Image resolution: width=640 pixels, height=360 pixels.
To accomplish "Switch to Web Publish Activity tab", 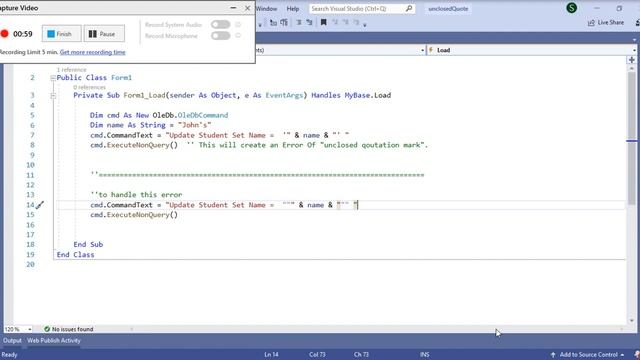I will click(x=54, y=340).
